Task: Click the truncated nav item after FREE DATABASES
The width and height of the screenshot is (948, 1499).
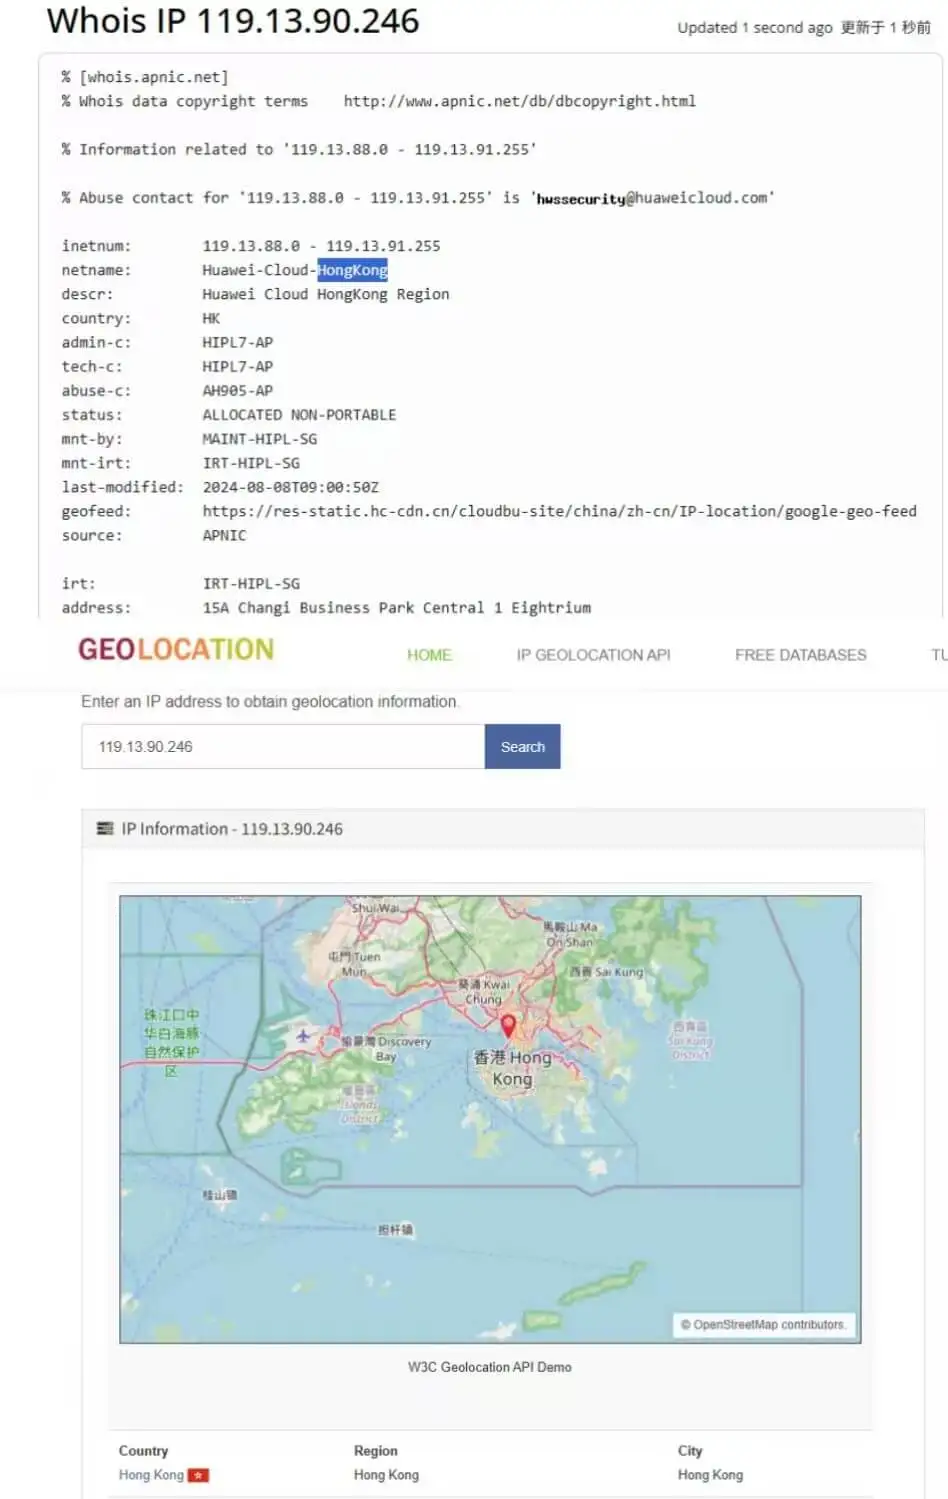Action: pyautogui.click(x=938, y=655)
